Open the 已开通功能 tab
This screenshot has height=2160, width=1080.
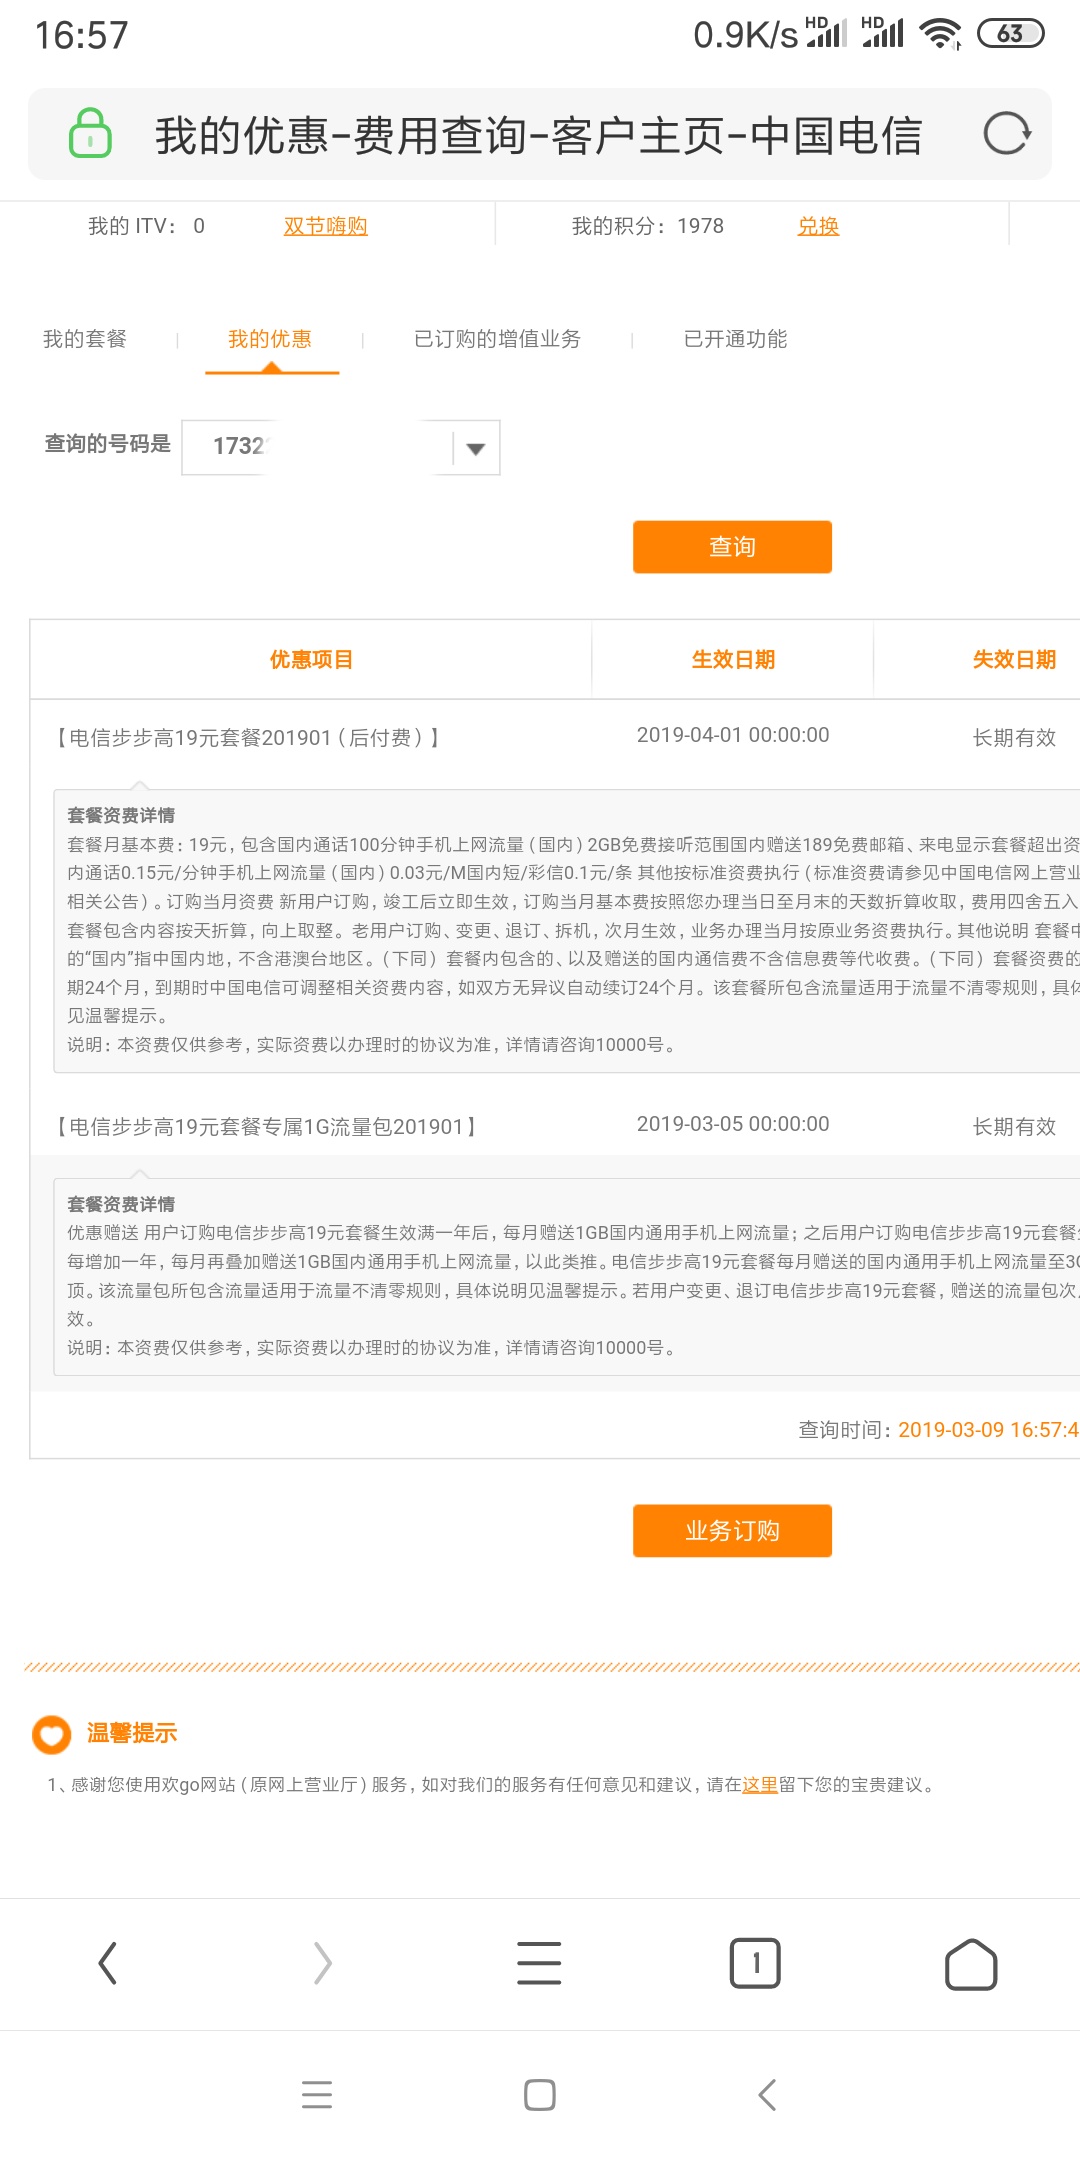[735, 339]
